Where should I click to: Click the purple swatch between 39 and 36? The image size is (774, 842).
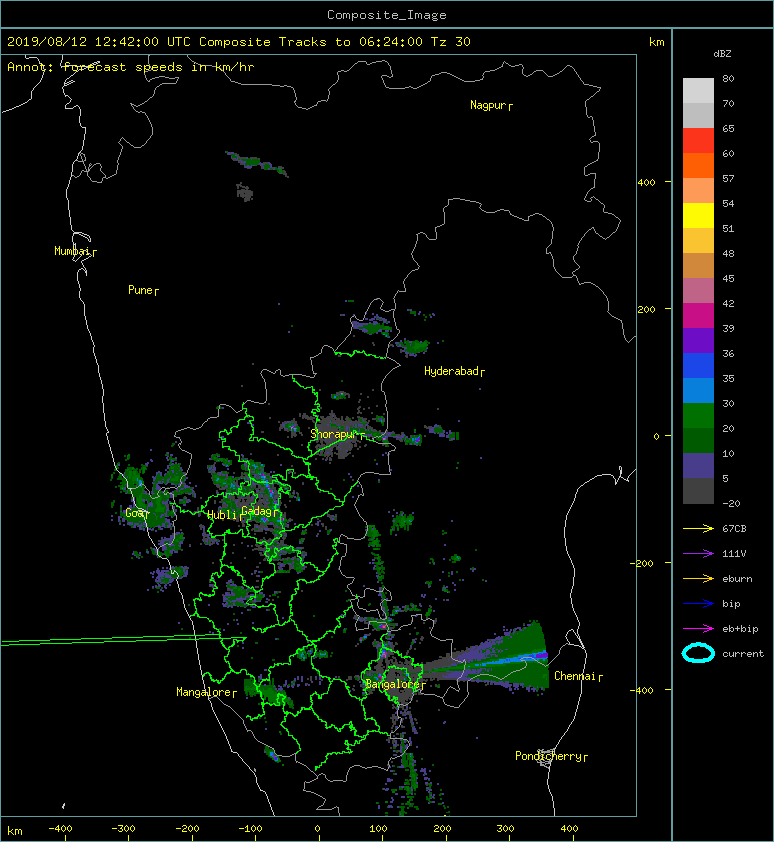tap(698, 341)
